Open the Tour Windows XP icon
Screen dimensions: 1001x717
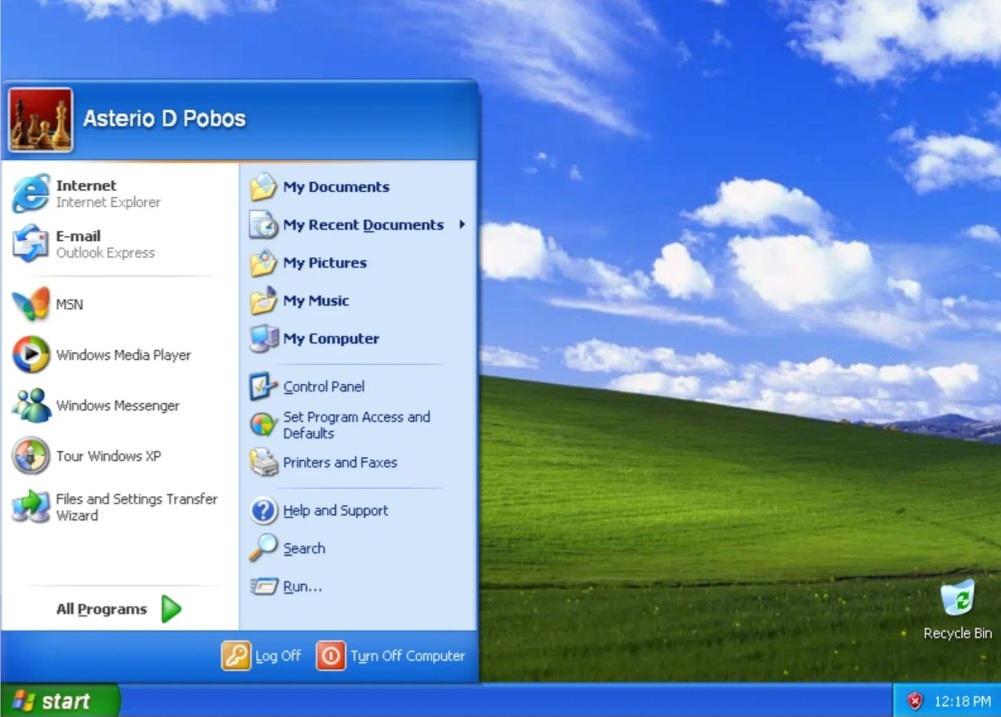click(x=31, y=455)
